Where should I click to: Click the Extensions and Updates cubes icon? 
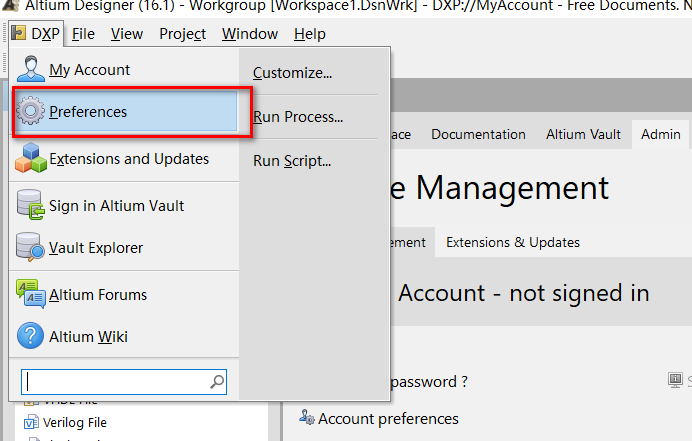[x=30, y=158]
